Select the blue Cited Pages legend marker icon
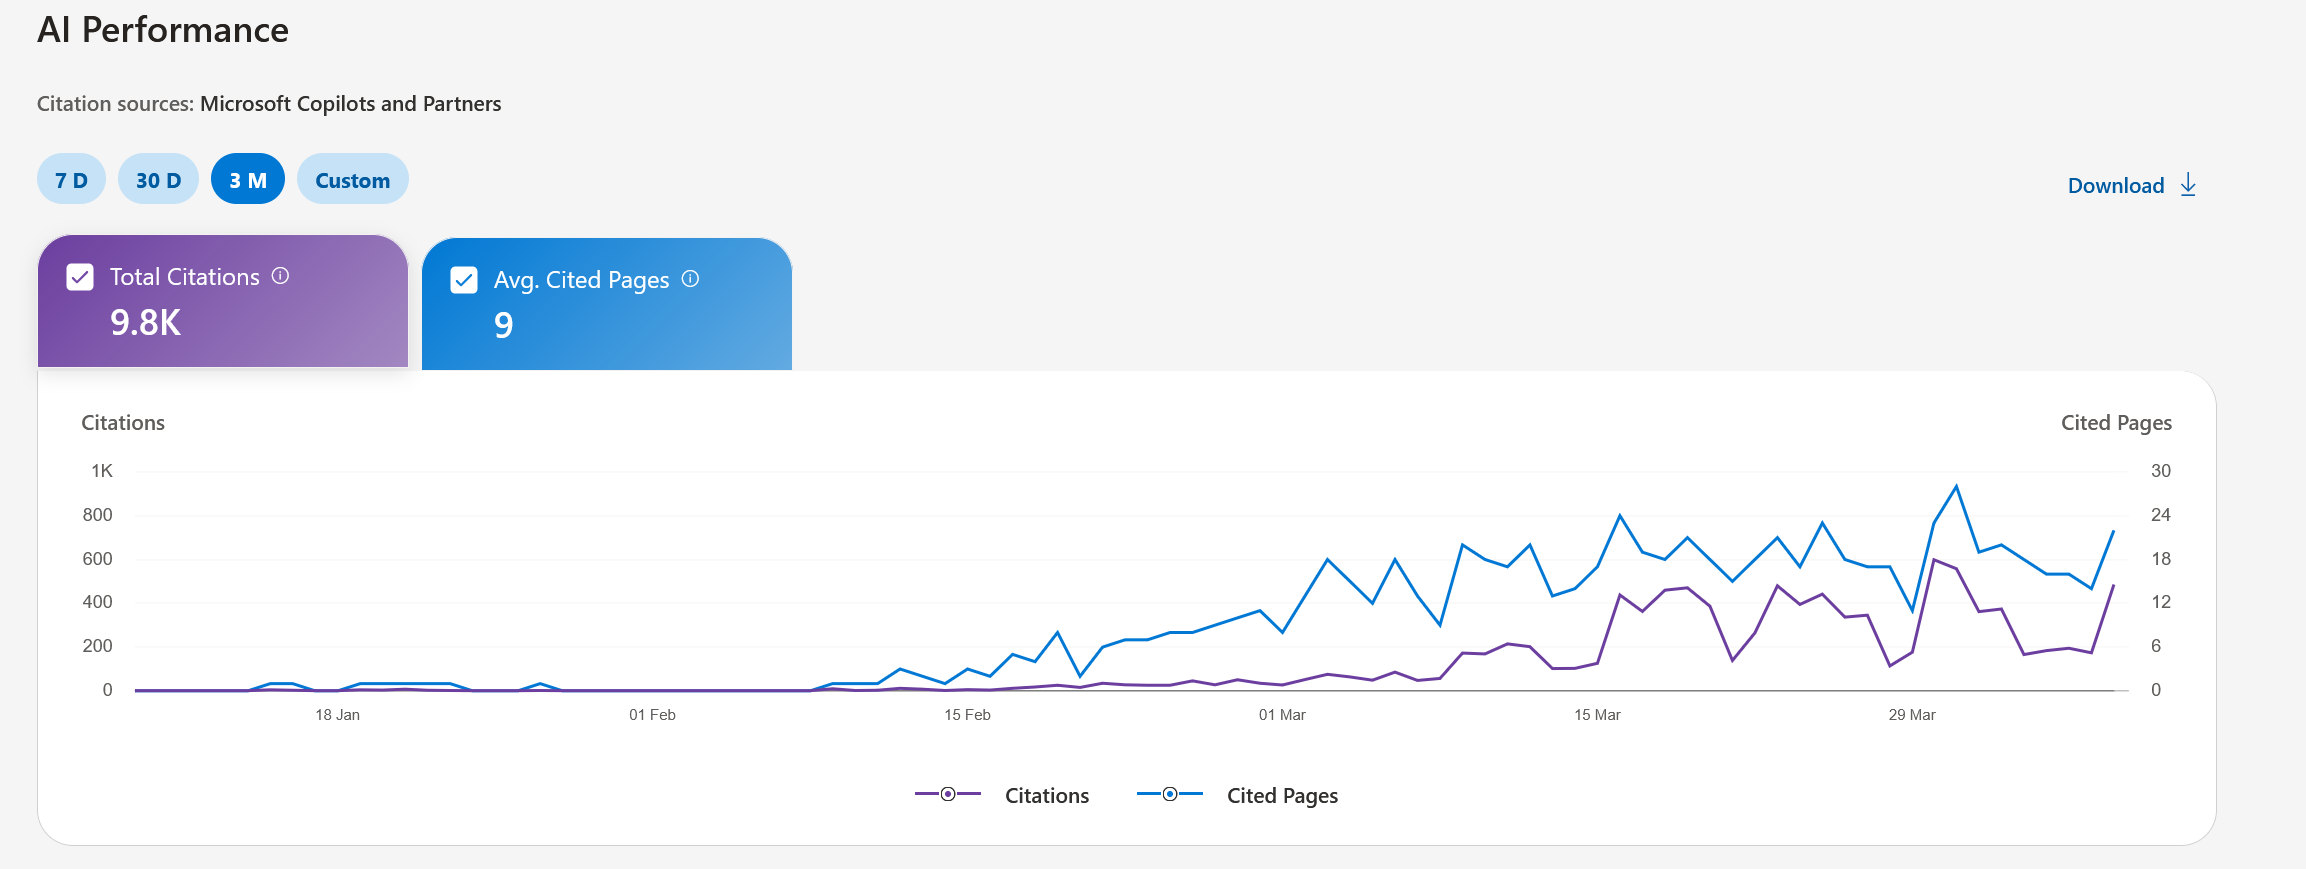Screen dimensions: 2306x869 1168,794
